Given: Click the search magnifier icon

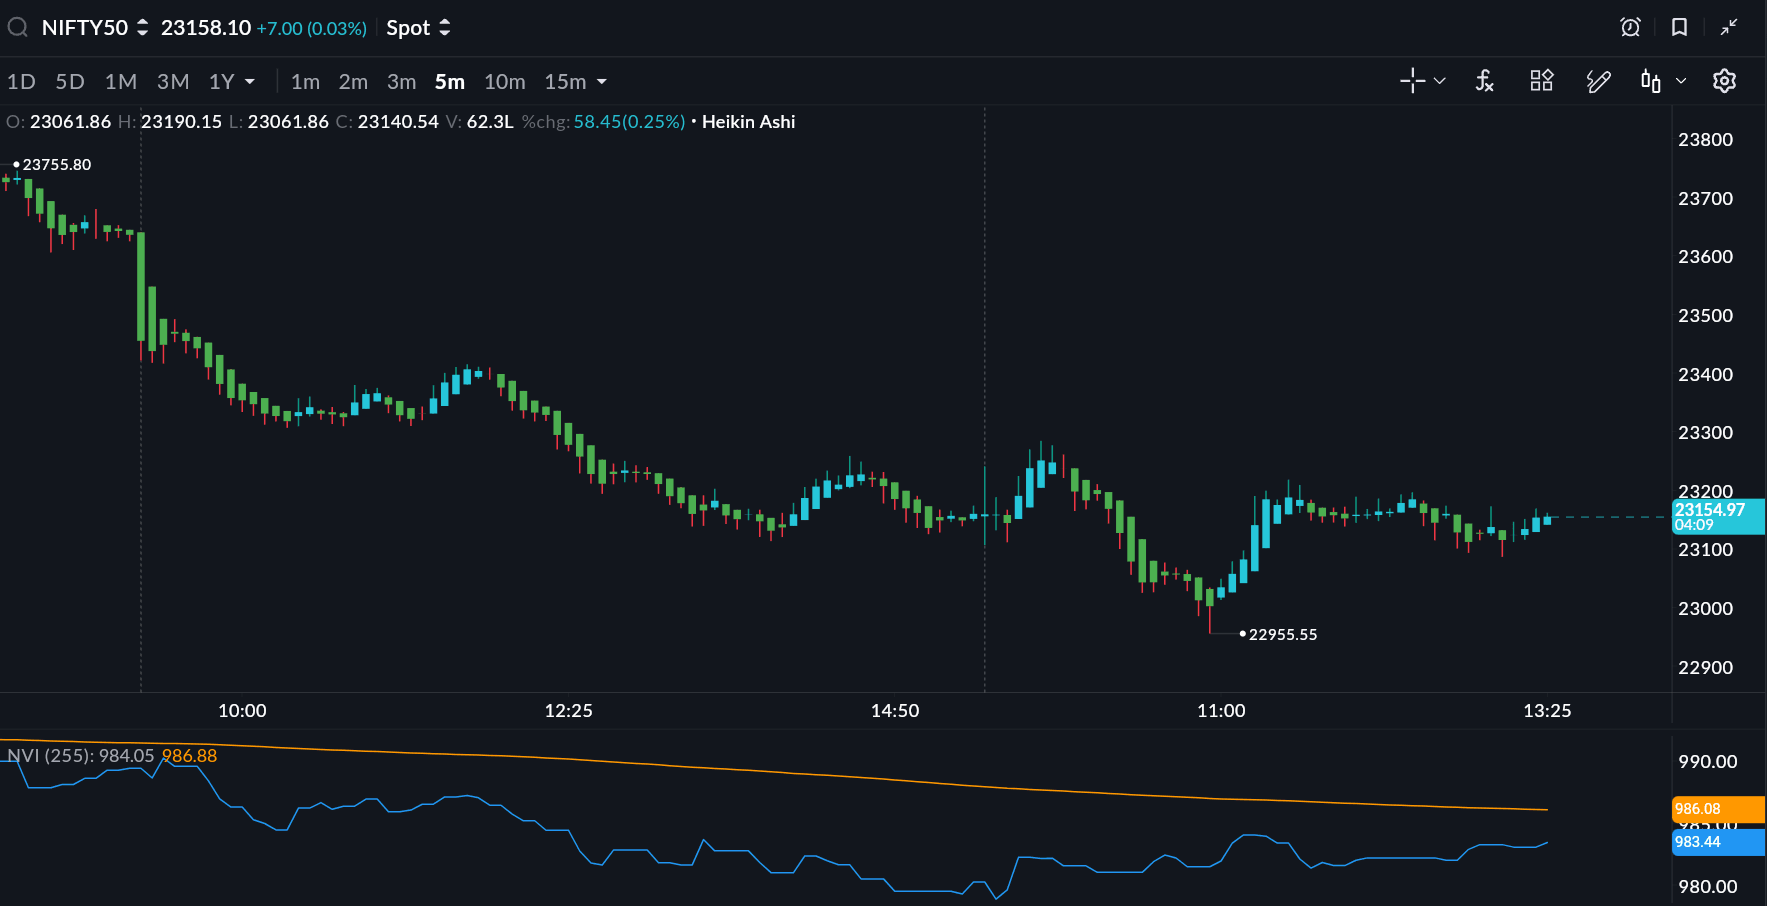Looking at the screenshot, I should [x=17, y=27].
